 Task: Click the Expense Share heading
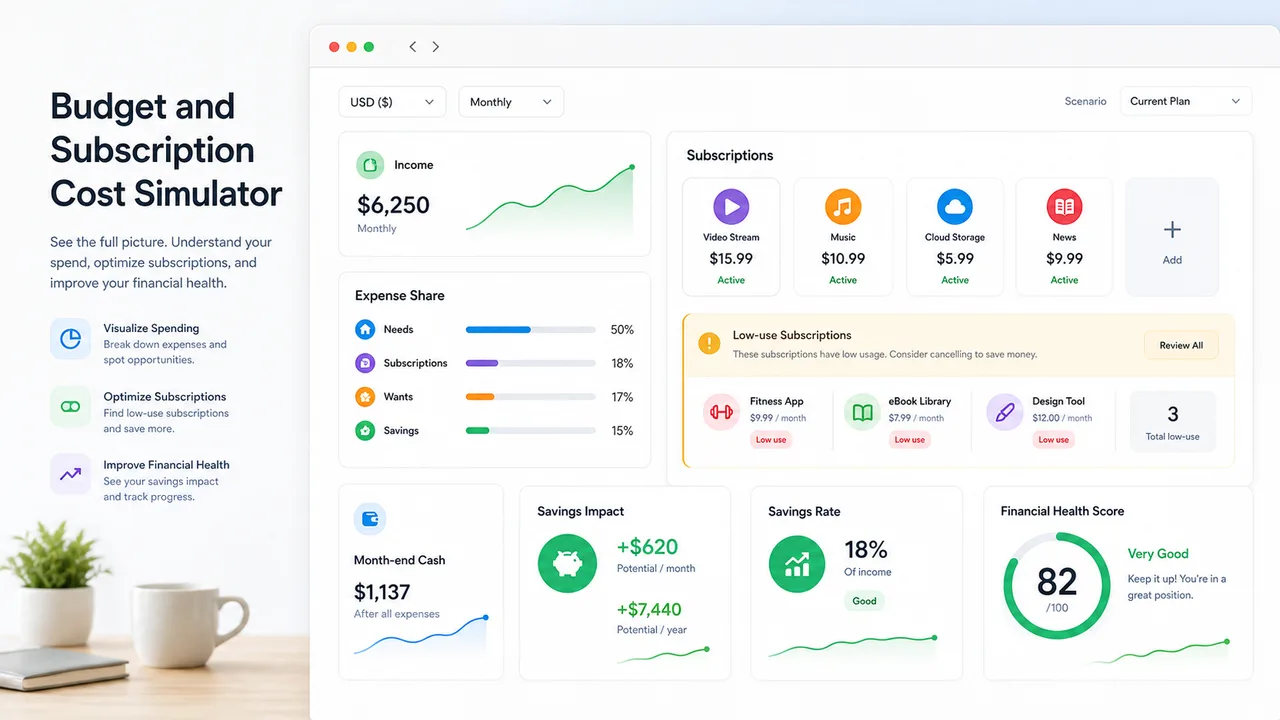click(x=400, y=296)
